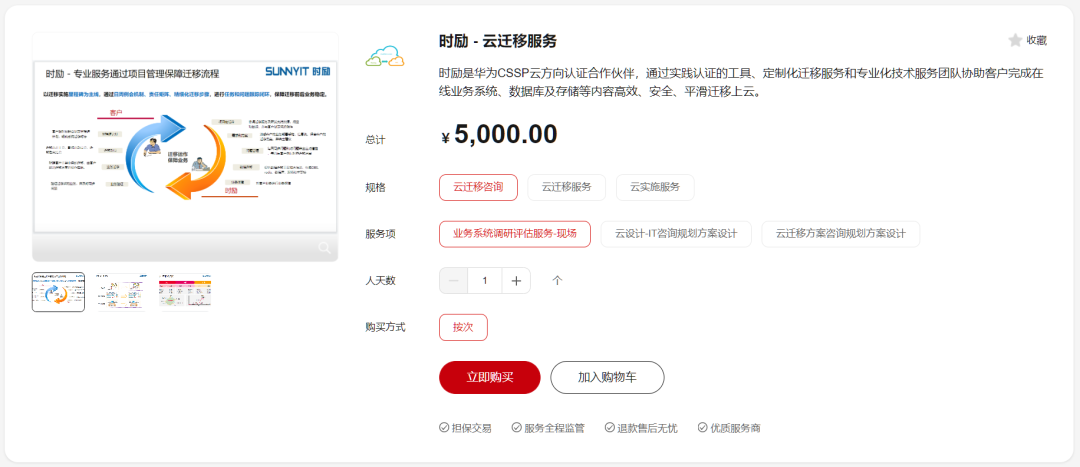This screenshot has width=1080, height=467.
Task: Click the 人天数 row label
Action: click(380, 281)
